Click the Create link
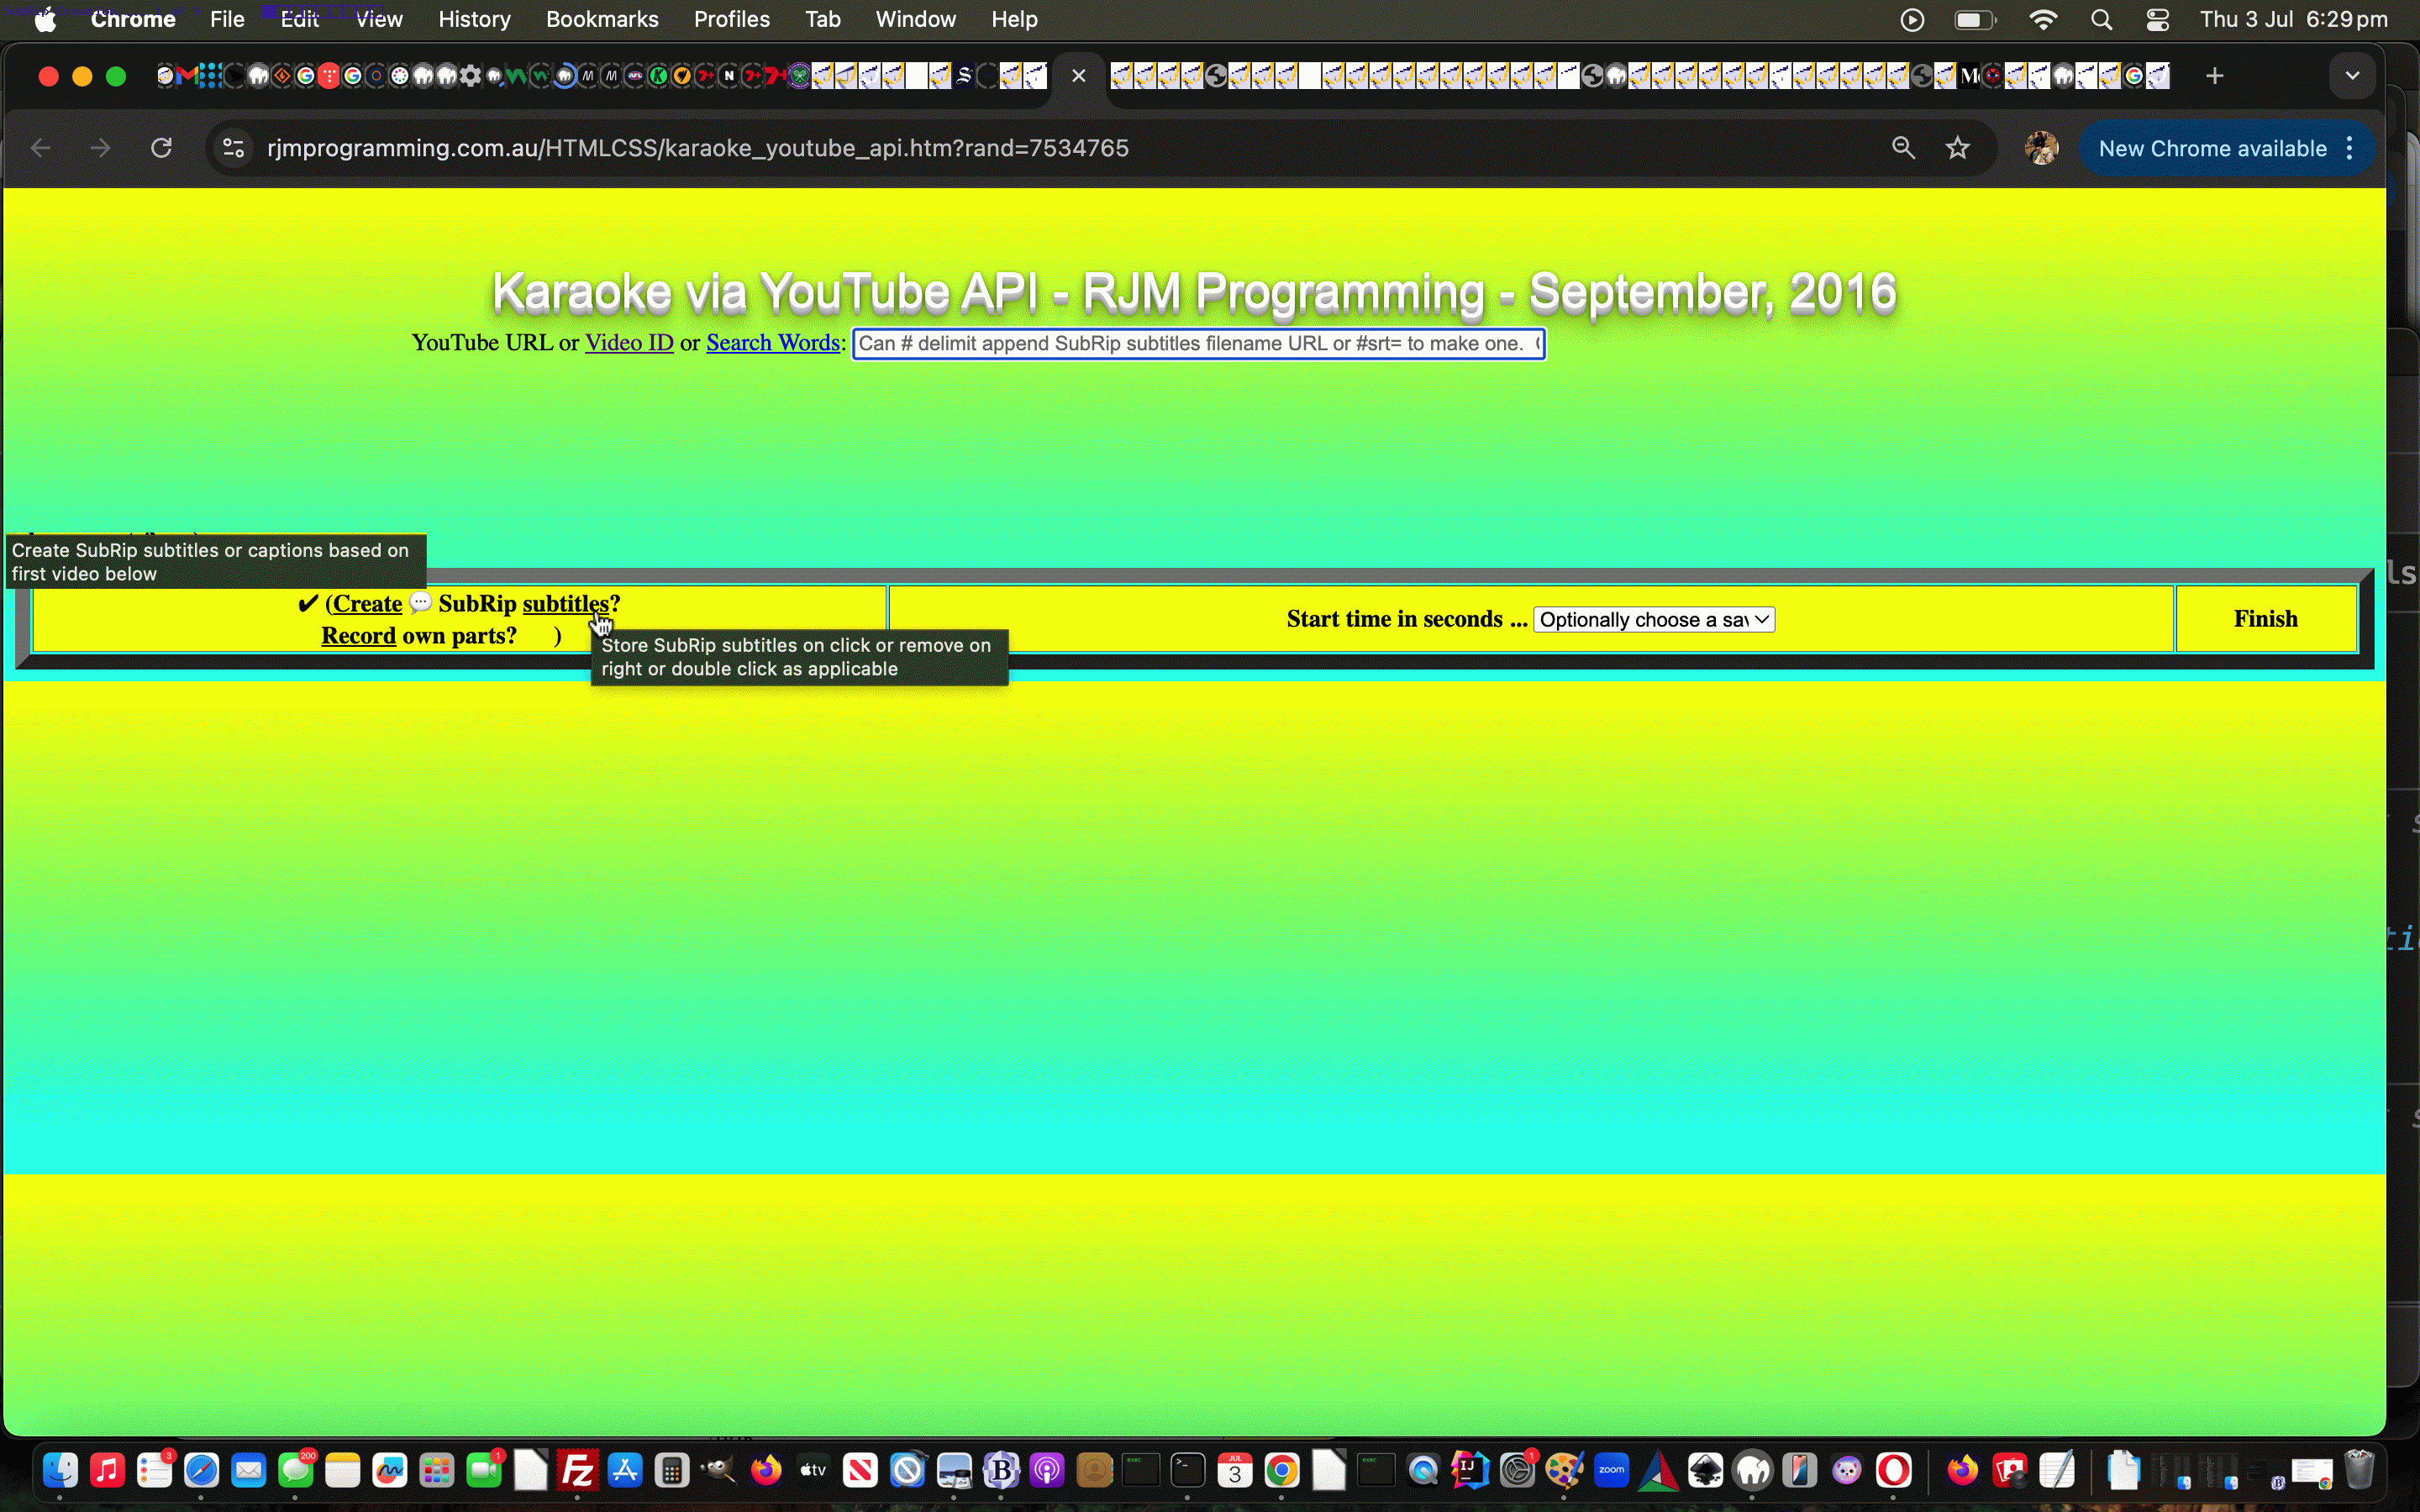This screenshot has height=1512, width=2420. (x=367, y=604)
